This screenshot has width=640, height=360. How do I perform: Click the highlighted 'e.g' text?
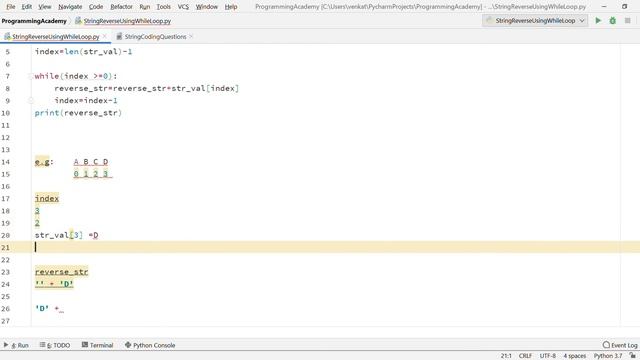42,162
